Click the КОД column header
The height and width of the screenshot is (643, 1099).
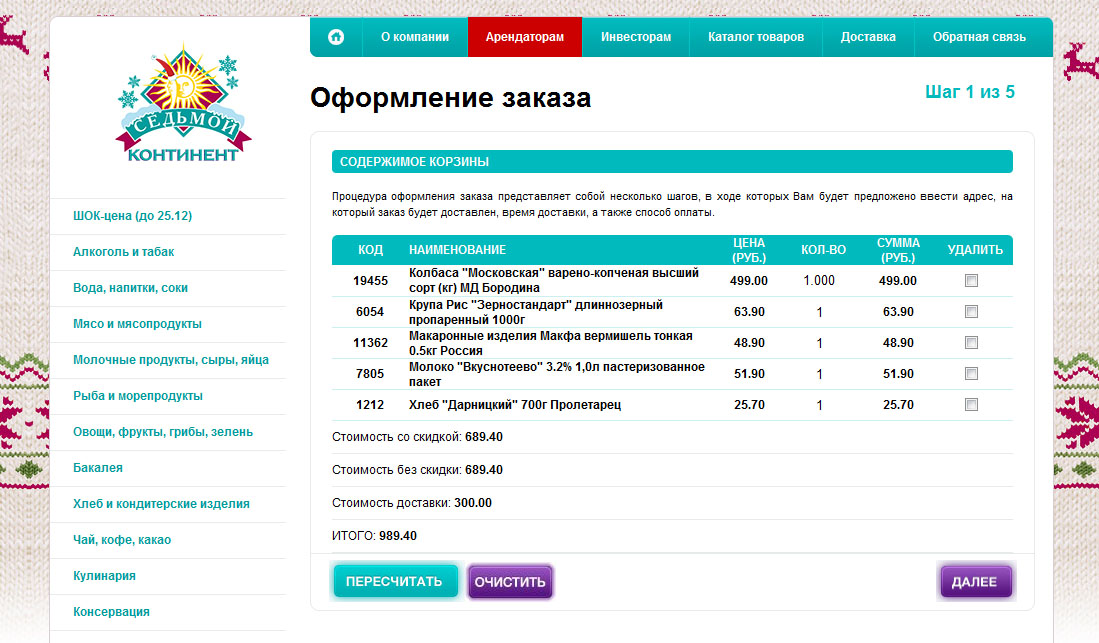click(370, 250)
